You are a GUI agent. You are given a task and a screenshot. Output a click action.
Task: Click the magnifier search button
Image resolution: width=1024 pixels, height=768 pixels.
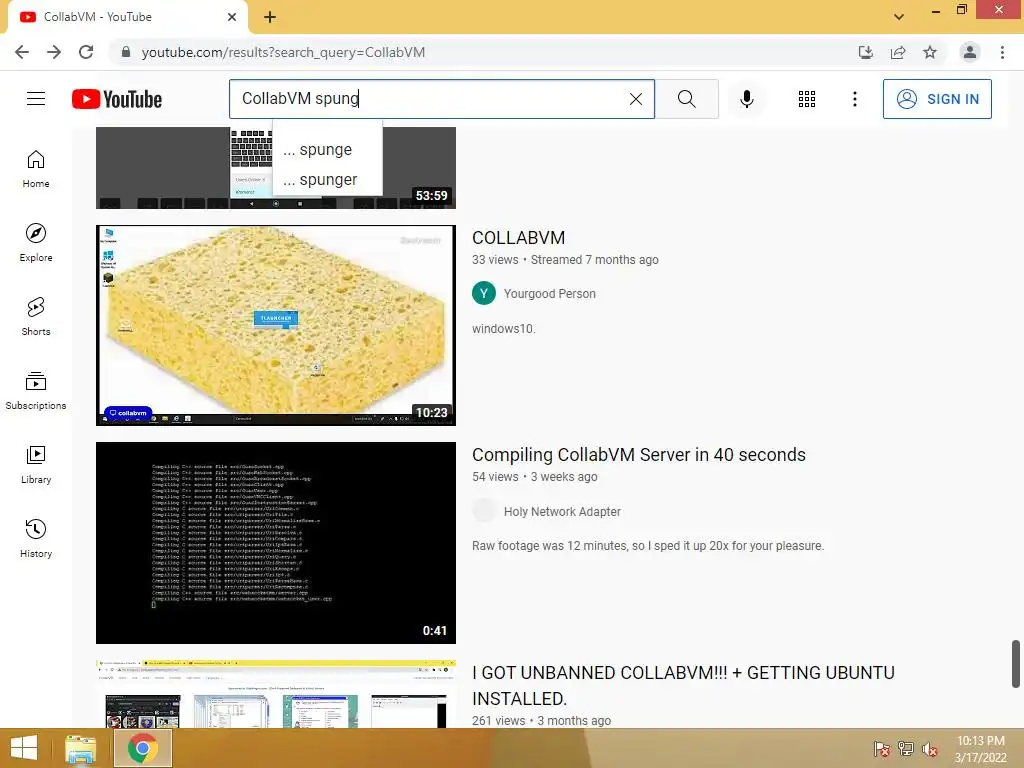pos(686,99)
